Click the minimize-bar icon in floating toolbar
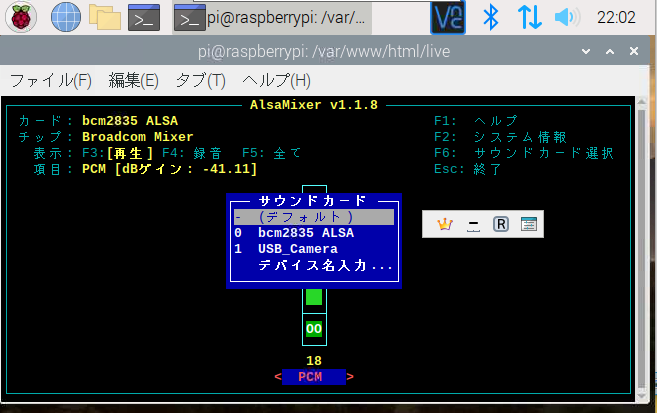Viewport: 657px width, 413px height. (473, 225)
